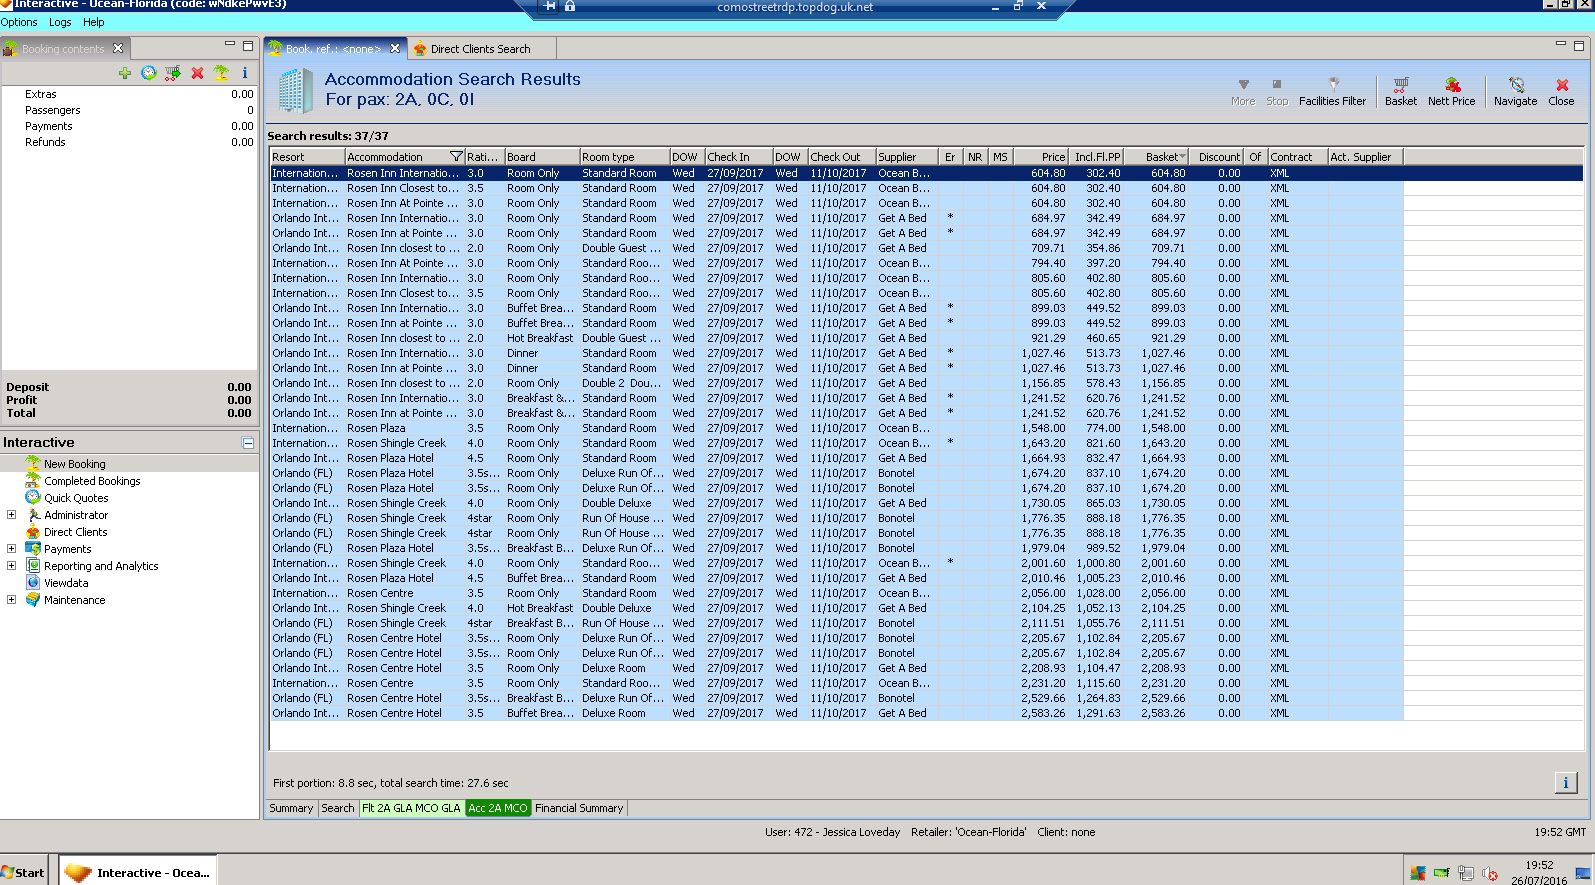Open the Help menu
1595x885 pixels.
(94, 22)
